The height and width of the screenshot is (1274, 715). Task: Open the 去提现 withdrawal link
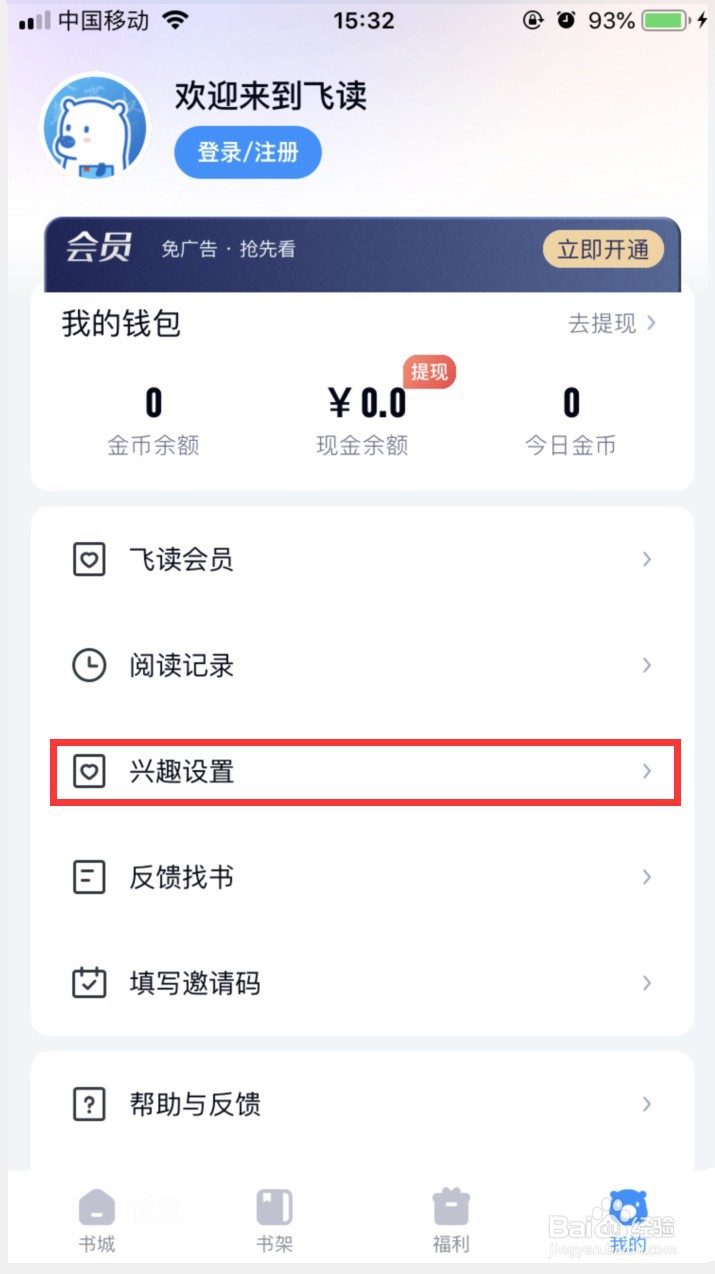[612, 323]
